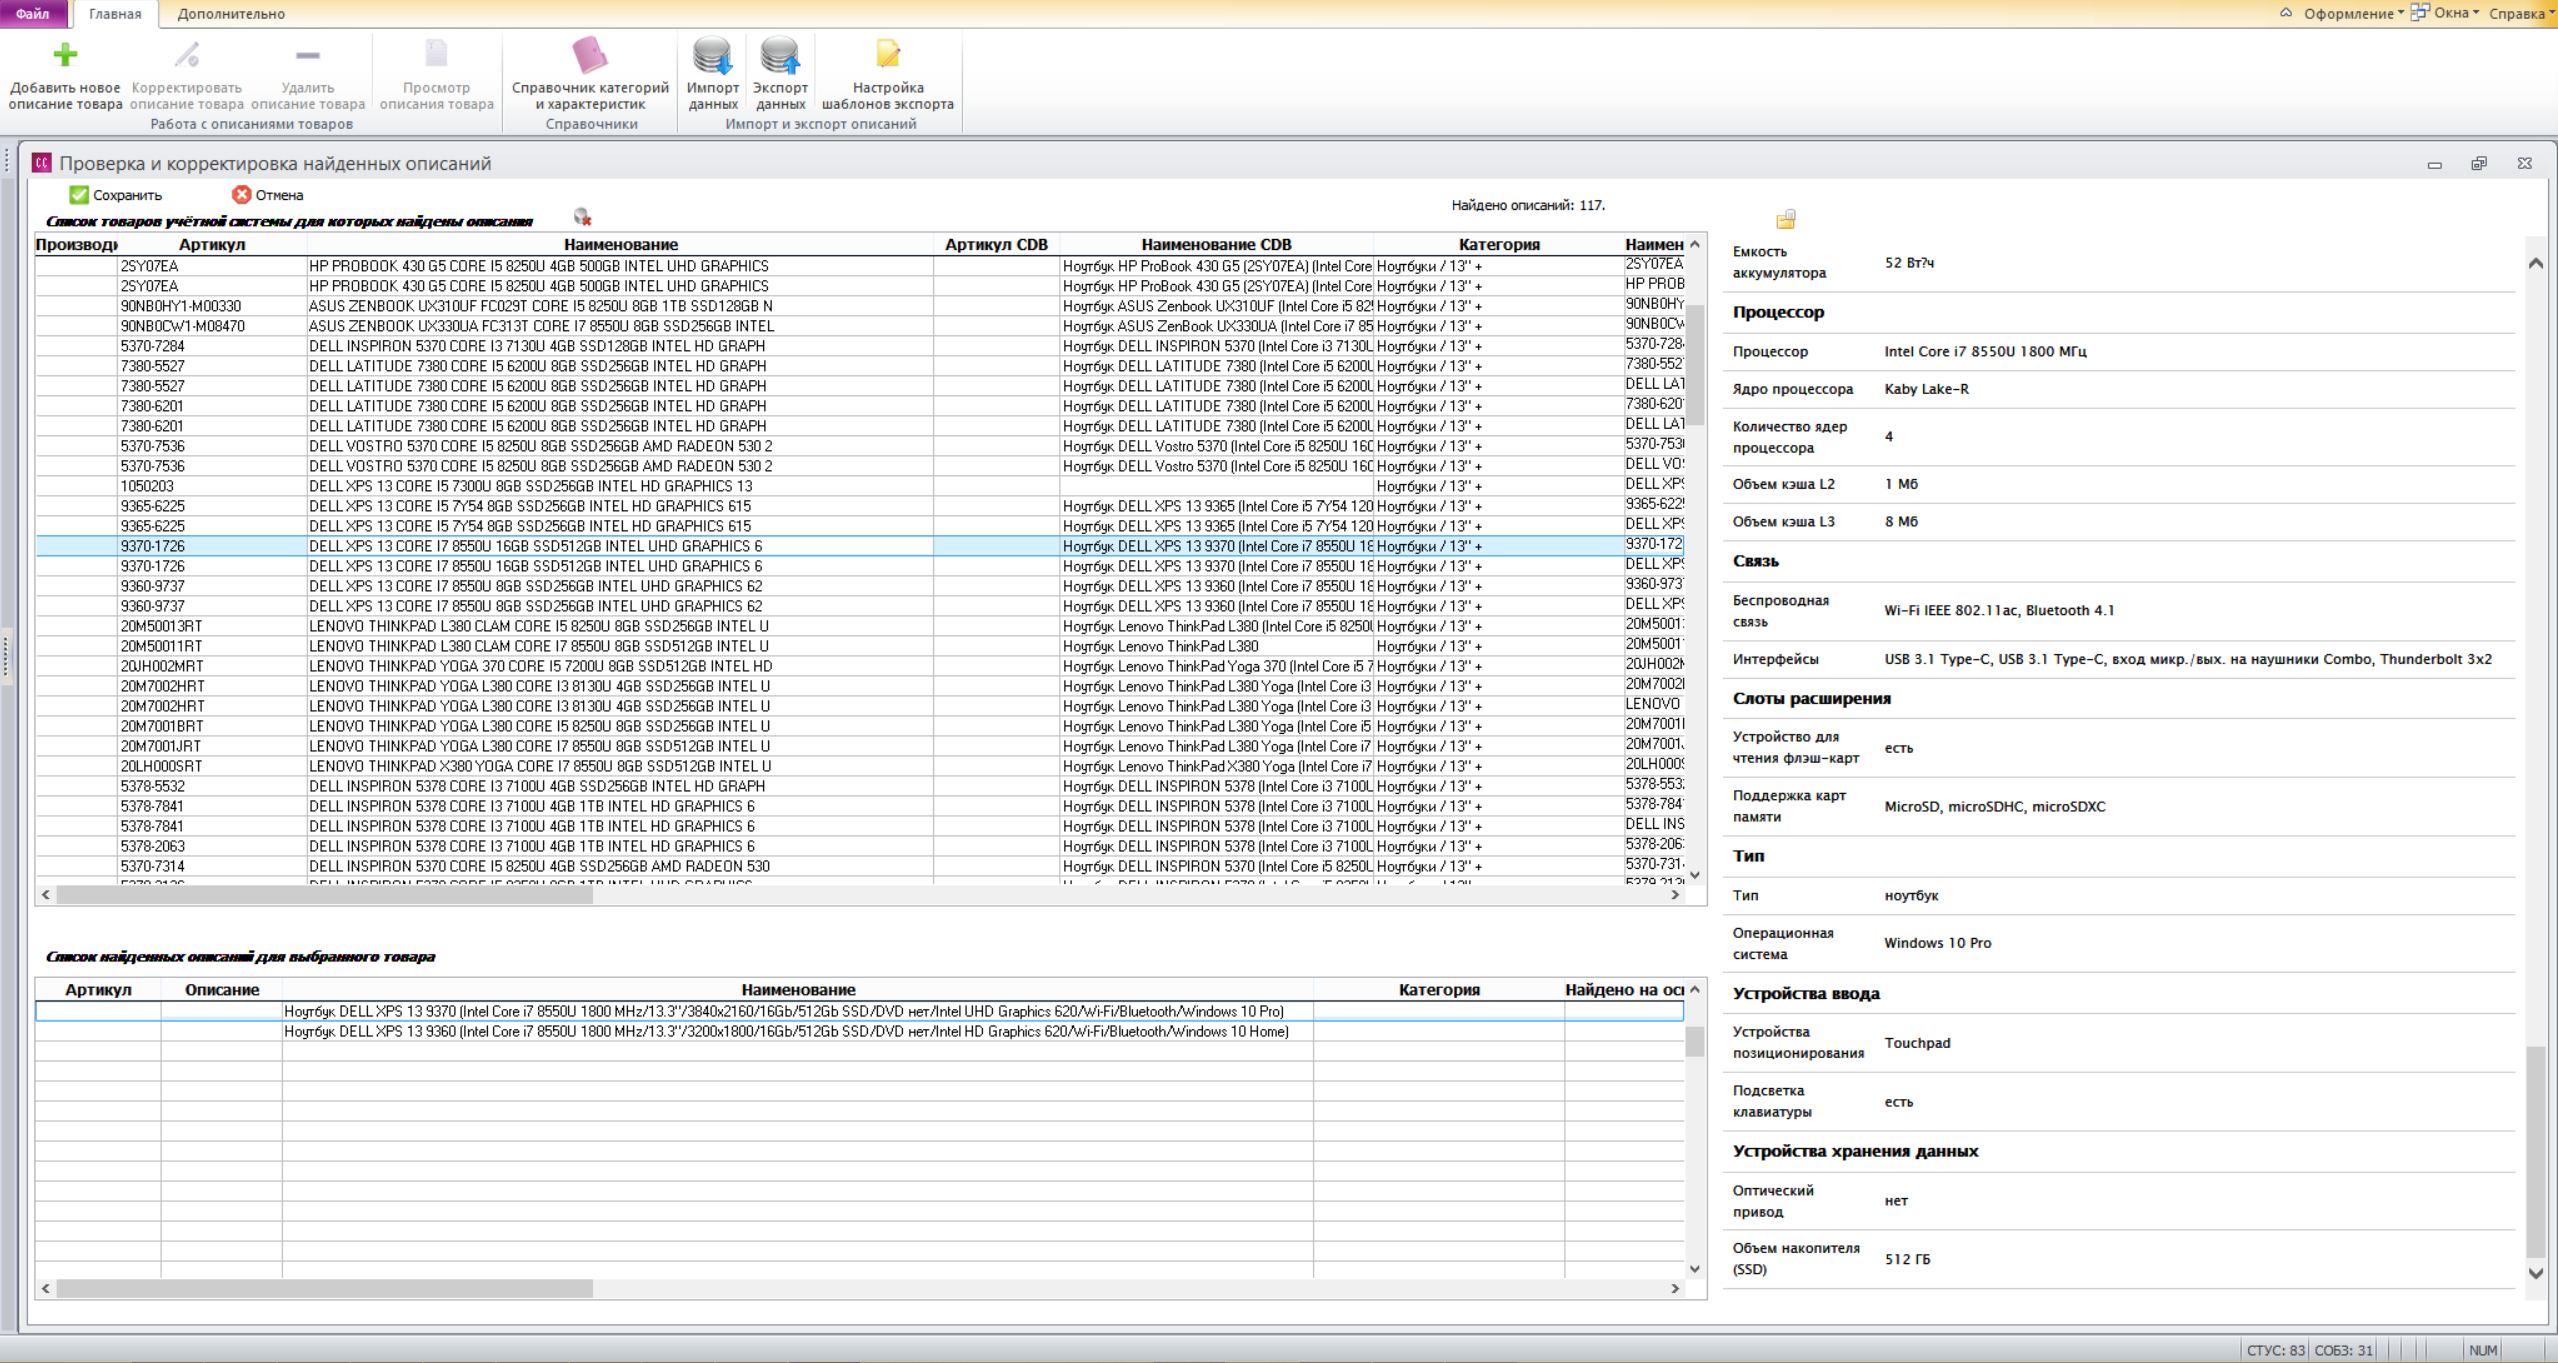
Task: Click the 'Kaby Lake-R' processor core value
Action: 1926,389
